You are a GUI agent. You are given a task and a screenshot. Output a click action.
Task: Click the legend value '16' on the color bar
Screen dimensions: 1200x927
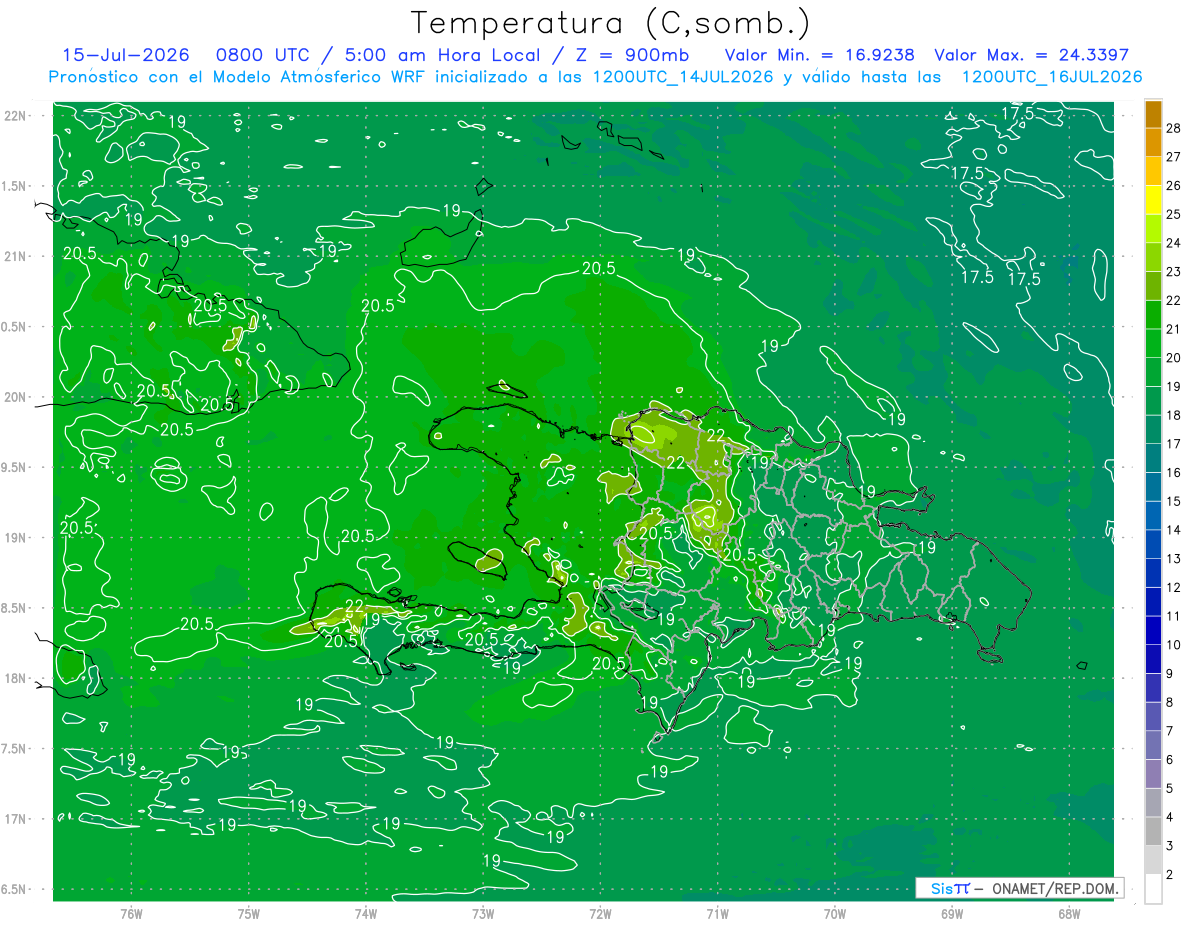[x=1175, y=473]
